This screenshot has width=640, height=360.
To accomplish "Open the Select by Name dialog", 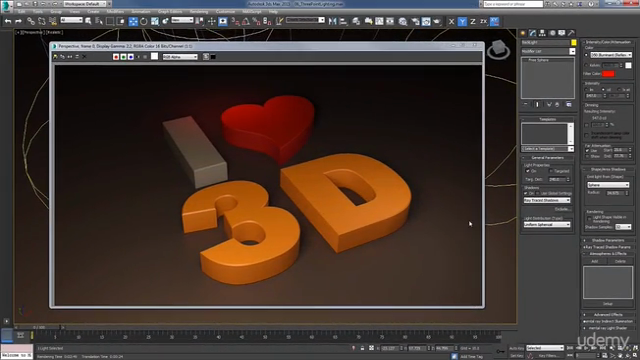I will coord(99,21).
